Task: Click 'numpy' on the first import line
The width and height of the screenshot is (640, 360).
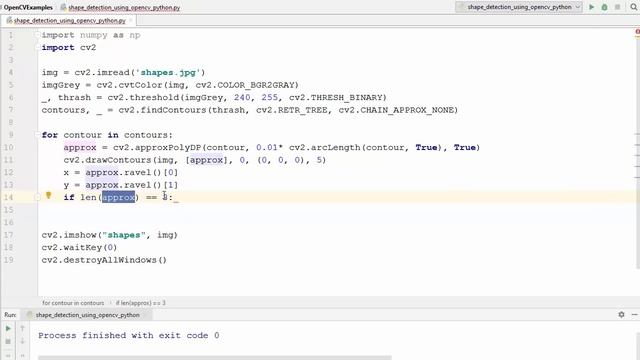Action: coord(93,35)
